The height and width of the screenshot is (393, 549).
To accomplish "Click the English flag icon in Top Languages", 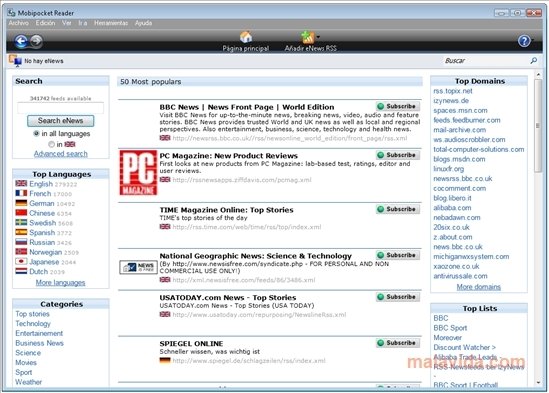I will pyautogui.click(x=21, y=183).
